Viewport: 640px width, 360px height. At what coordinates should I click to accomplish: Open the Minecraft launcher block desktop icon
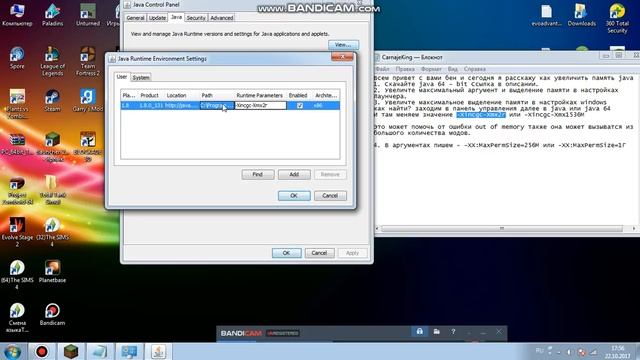pos(52,147)
